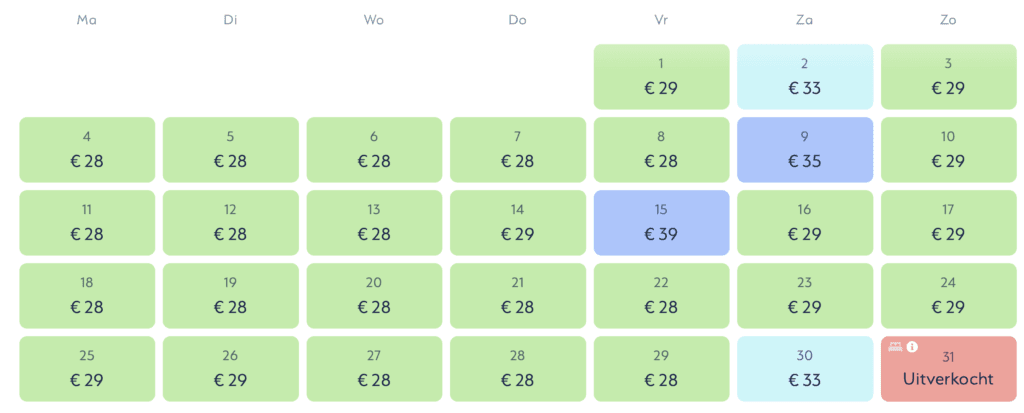Pick Saturday 2 for € 33
Image resolution: width=1024 pixels, height=413 pixels.
pyautogui.click(x=805, y=77)
